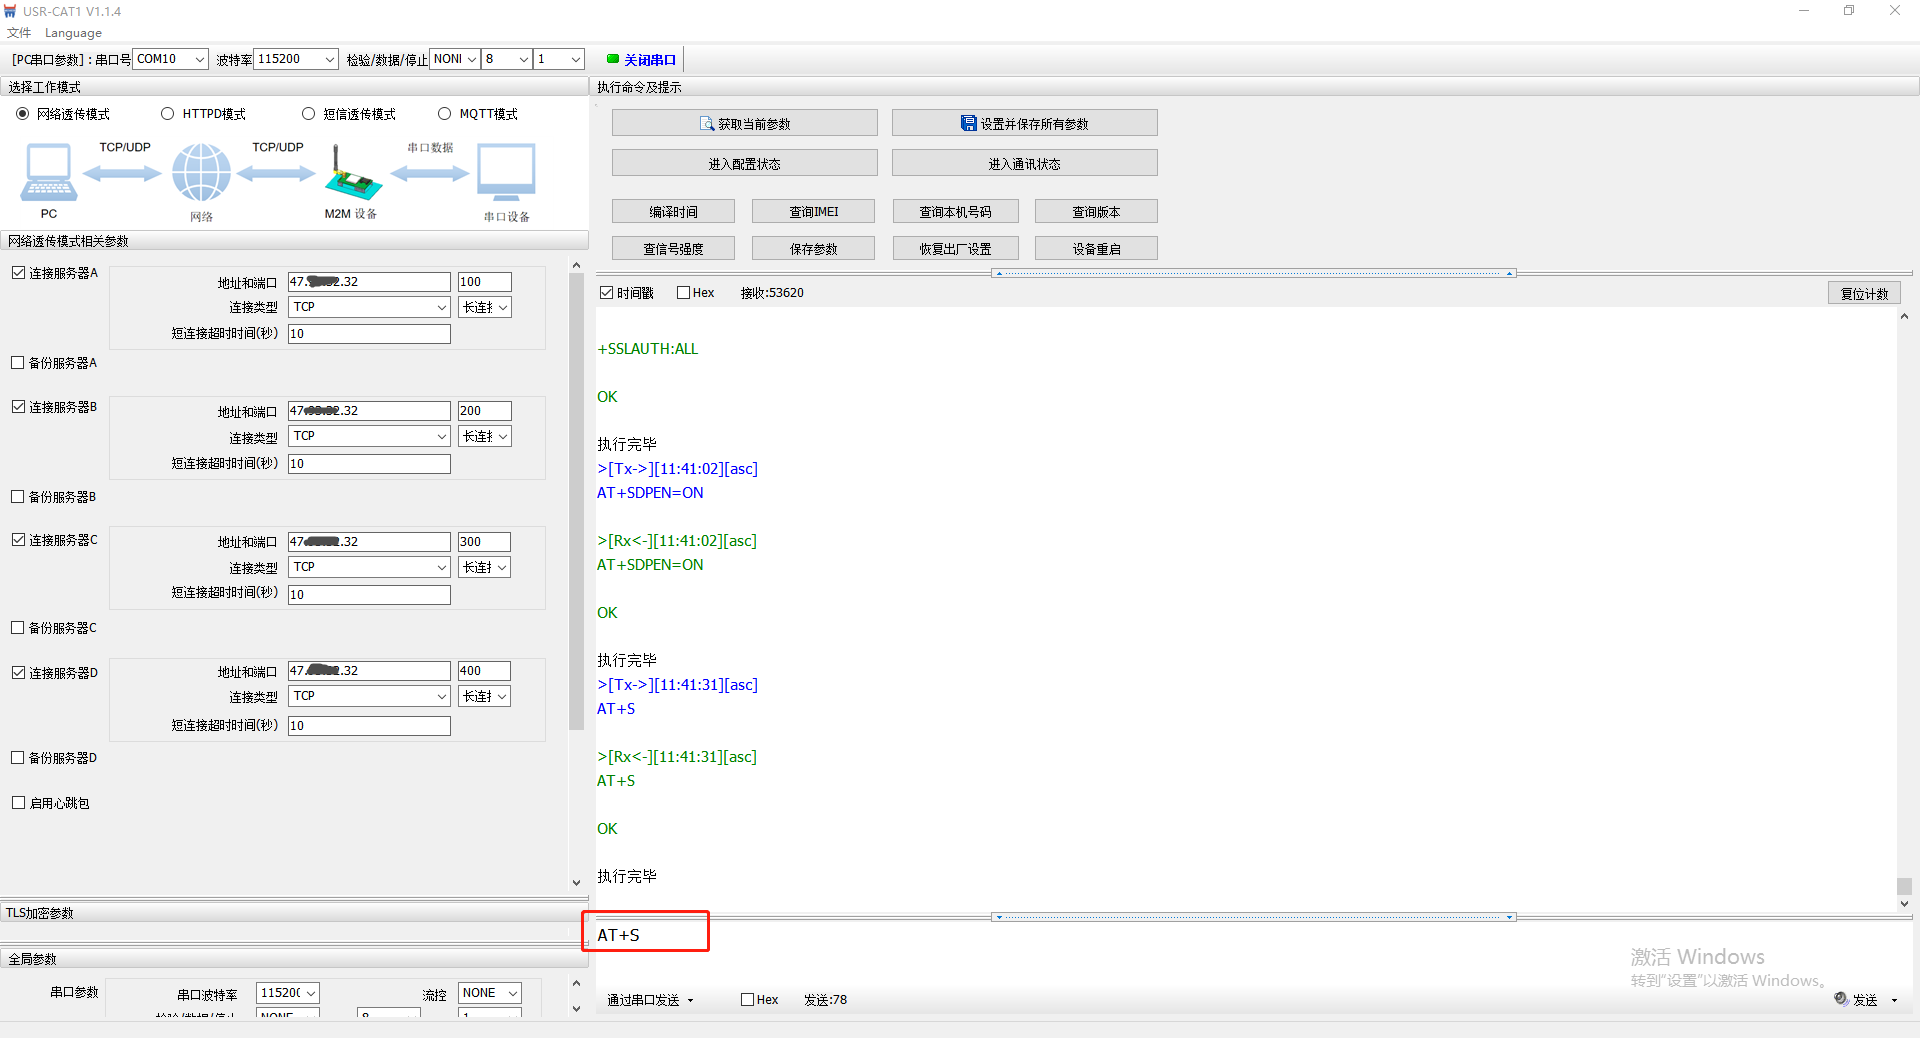Viewport: 1920px width, 1038px height.
Task: Click the receive log vertical scrollbar thumb
Action: coord(1904,886)
